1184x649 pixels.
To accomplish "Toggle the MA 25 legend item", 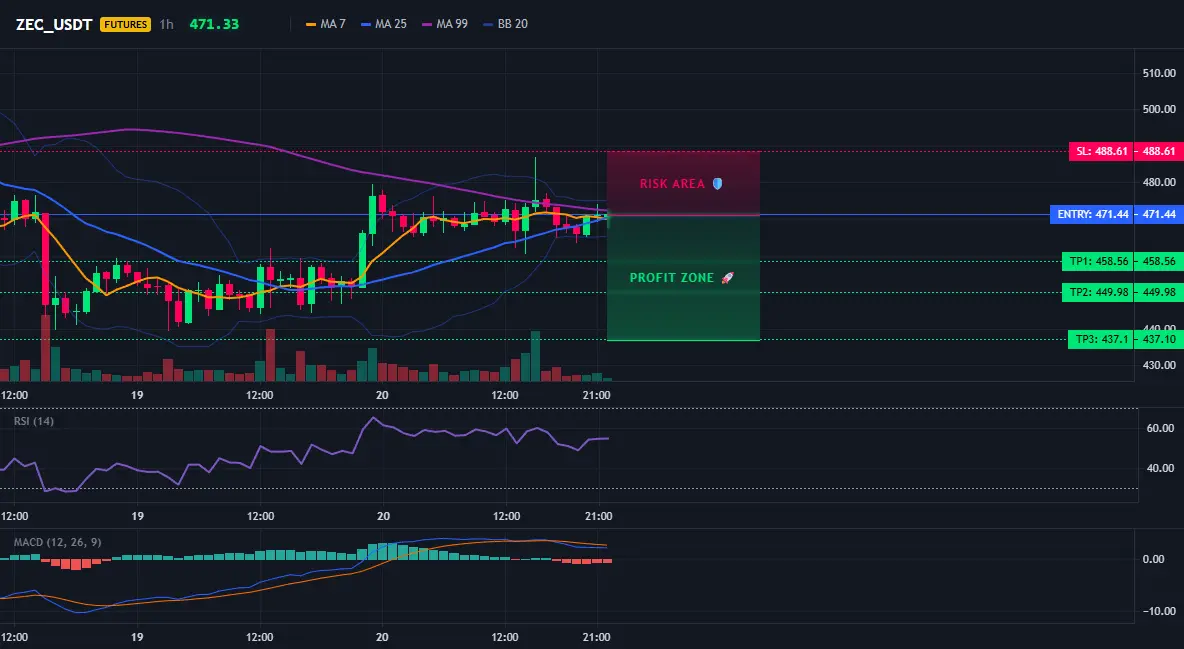I will coord(384,24).
